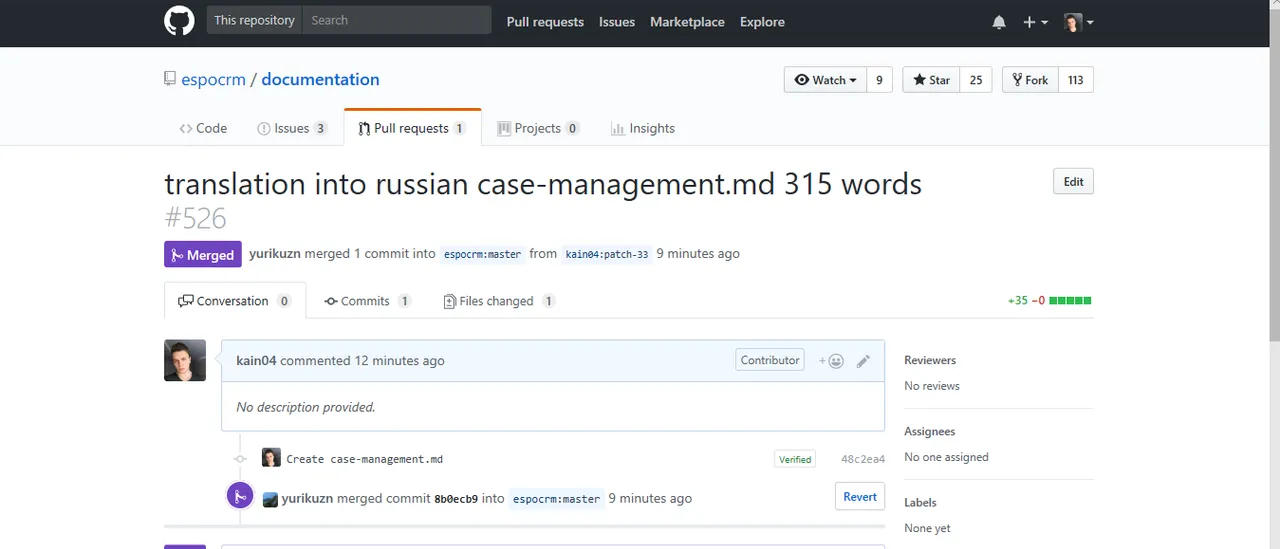This screenshot has height=549, width=1280.
Task: Expand the plus create-new menu
Action: tap(1035, 22)
